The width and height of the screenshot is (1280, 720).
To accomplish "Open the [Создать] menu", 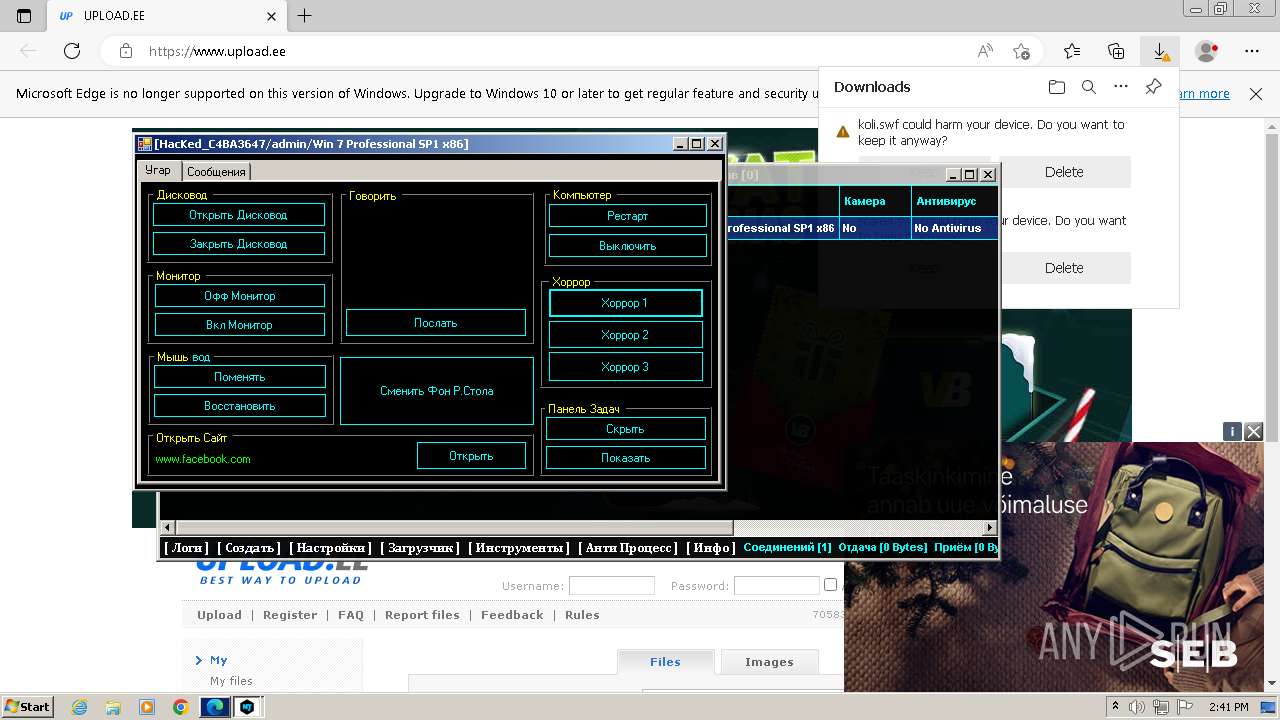I will [x=249, y=548].
